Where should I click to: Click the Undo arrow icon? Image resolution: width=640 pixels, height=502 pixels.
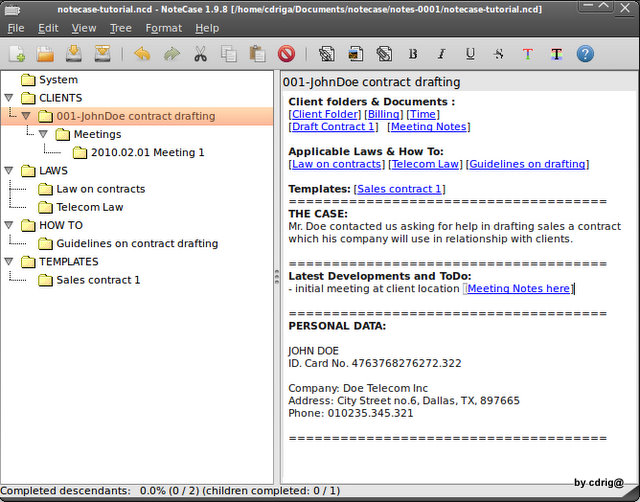(x=142, y=54)
